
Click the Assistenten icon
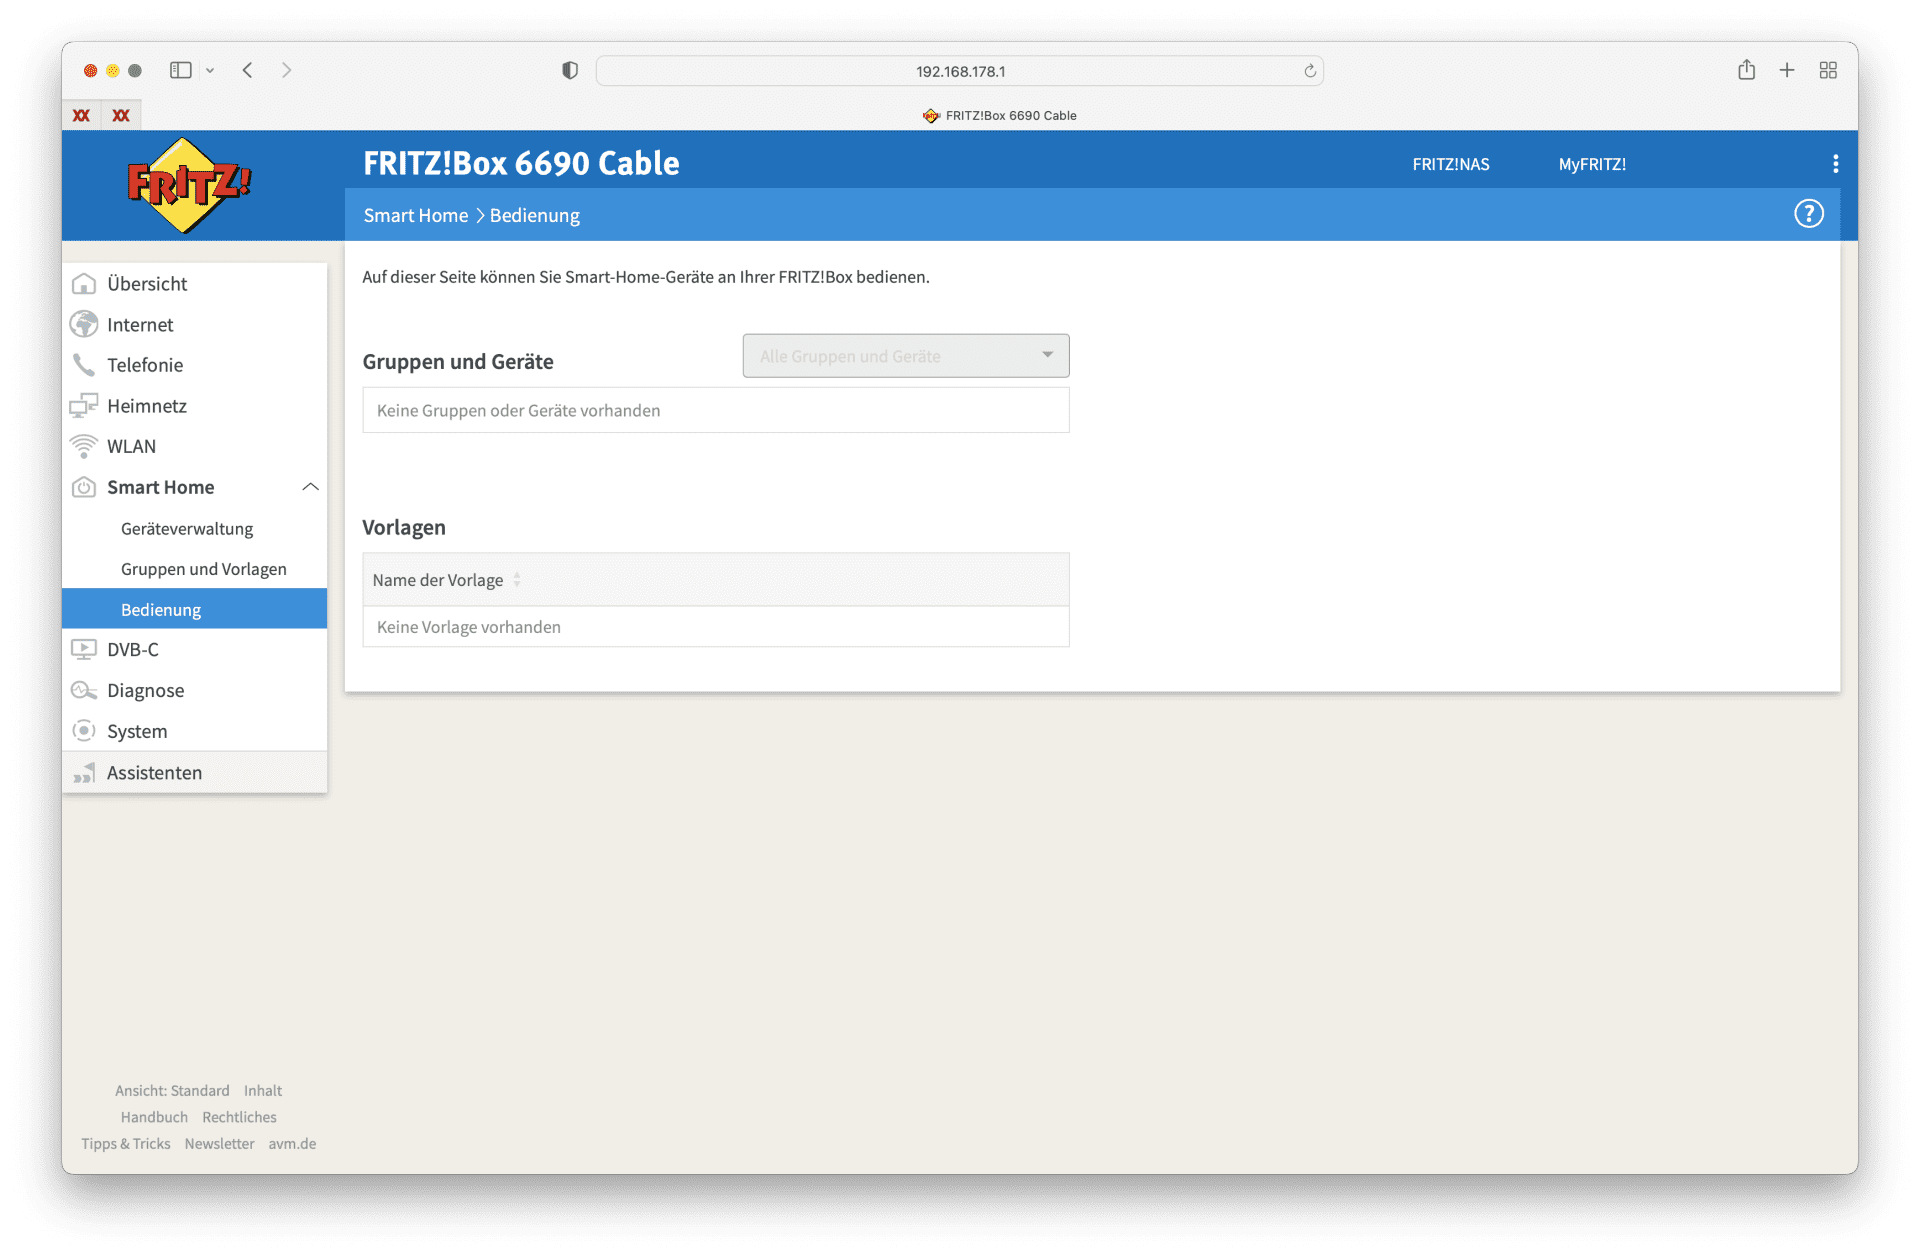coord(84,772)
